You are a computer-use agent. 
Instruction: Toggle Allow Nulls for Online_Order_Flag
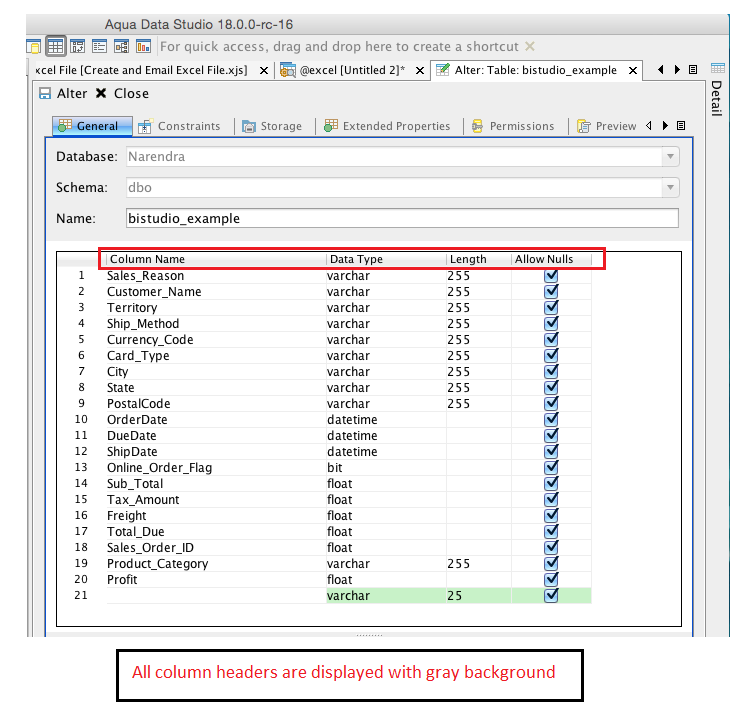551,467
